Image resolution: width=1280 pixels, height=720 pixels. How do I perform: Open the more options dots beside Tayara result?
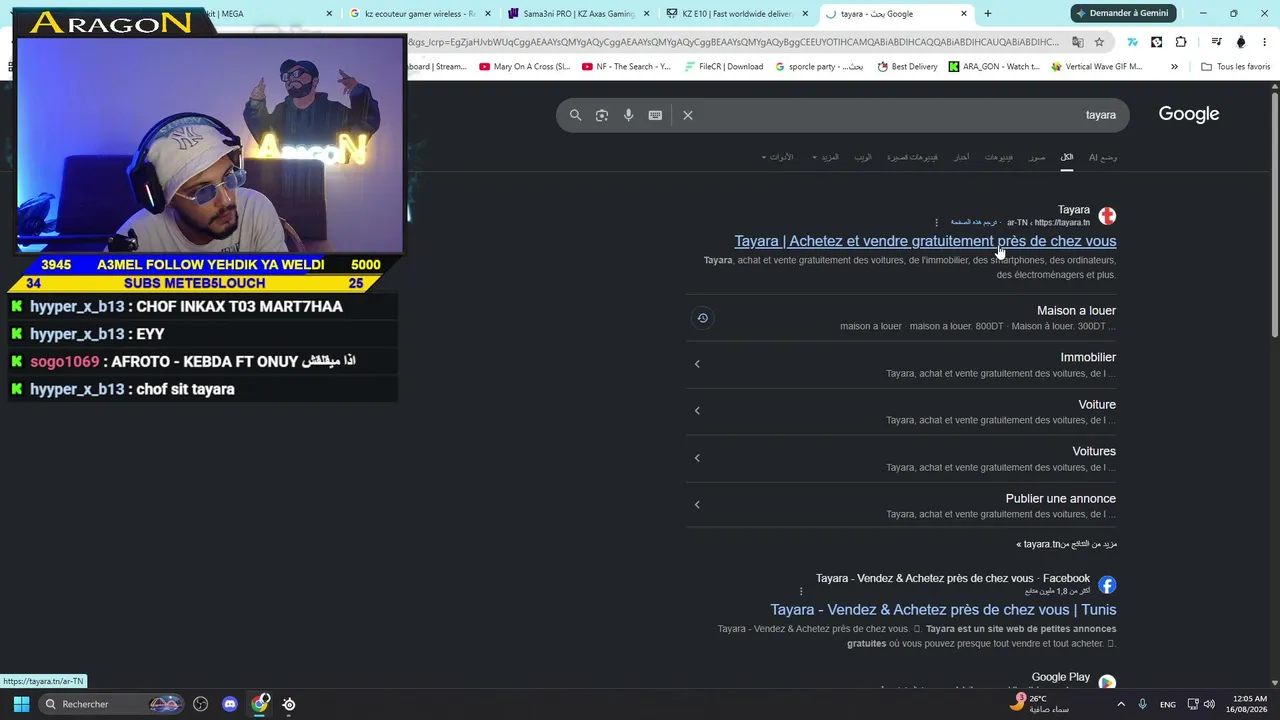[937, 222]
